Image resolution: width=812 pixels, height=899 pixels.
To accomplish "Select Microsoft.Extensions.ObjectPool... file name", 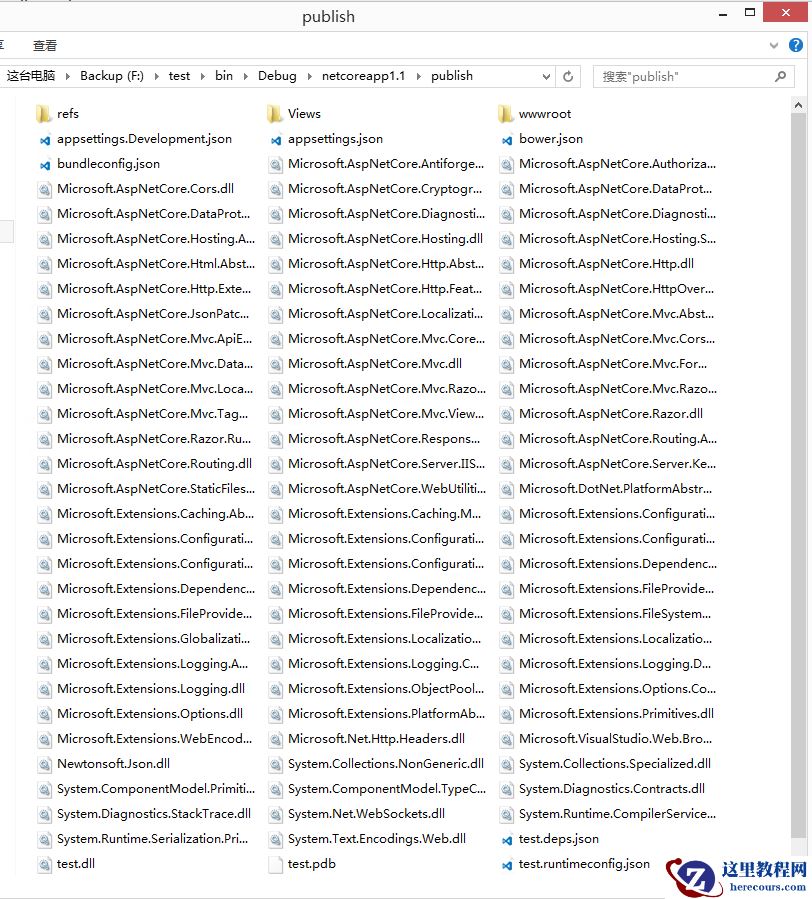I will 385,689.
